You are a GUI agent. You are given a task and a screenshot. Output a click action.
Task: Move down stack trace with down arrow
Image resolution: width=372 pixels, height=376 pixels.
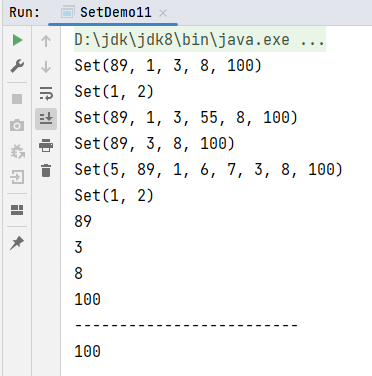[46, 67]
